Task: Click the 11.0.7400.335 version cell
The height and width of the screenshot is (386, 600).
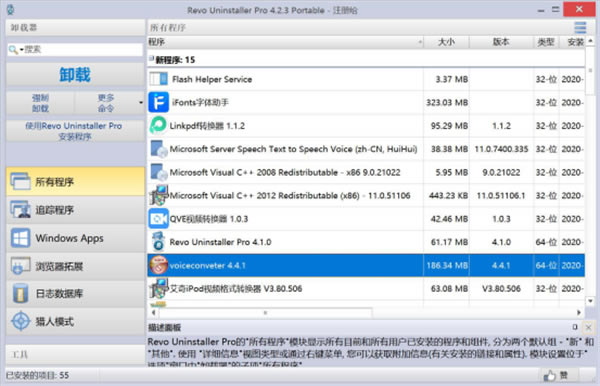Action: click(501, 149)
